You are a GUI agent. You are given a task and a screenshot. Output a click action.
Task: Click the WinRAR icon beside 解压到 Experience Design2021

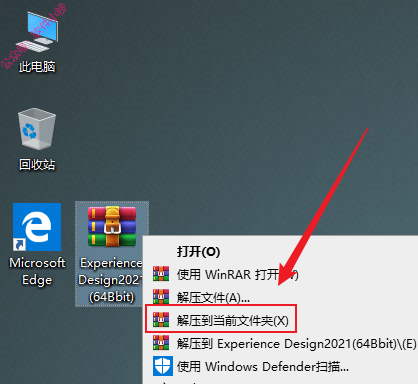pyautogui.click(x=161, y=343)
